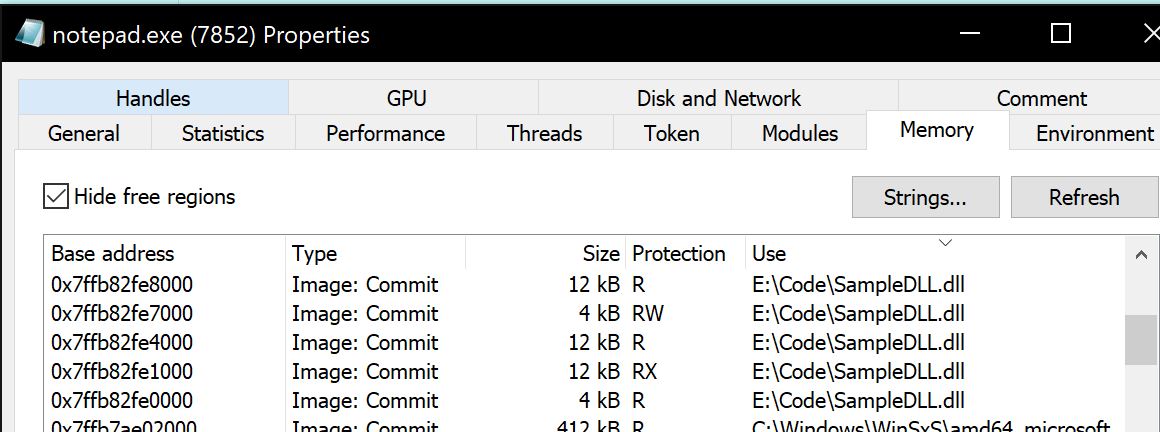
Task: Sort the list by Protection column
Action: pos(679,254)
